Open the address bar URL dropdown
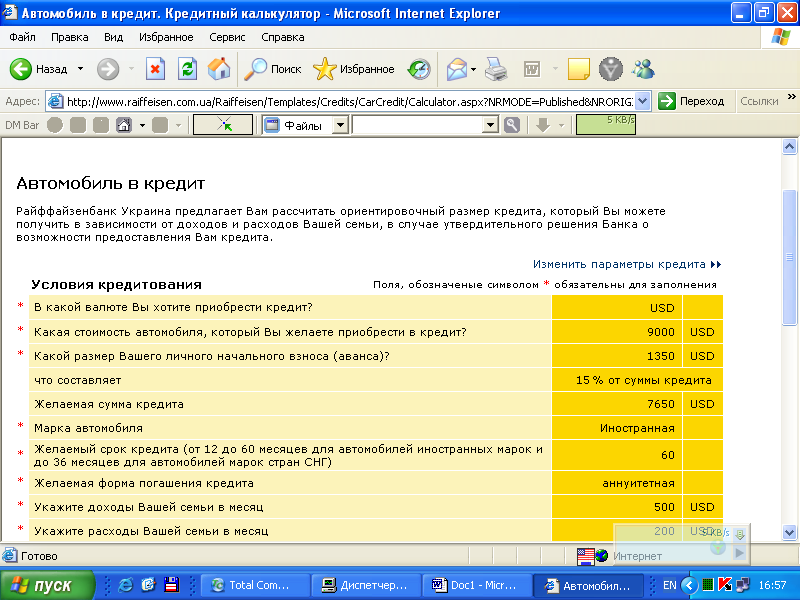This screenshot has height=600, width=800. tap(642, 101)
